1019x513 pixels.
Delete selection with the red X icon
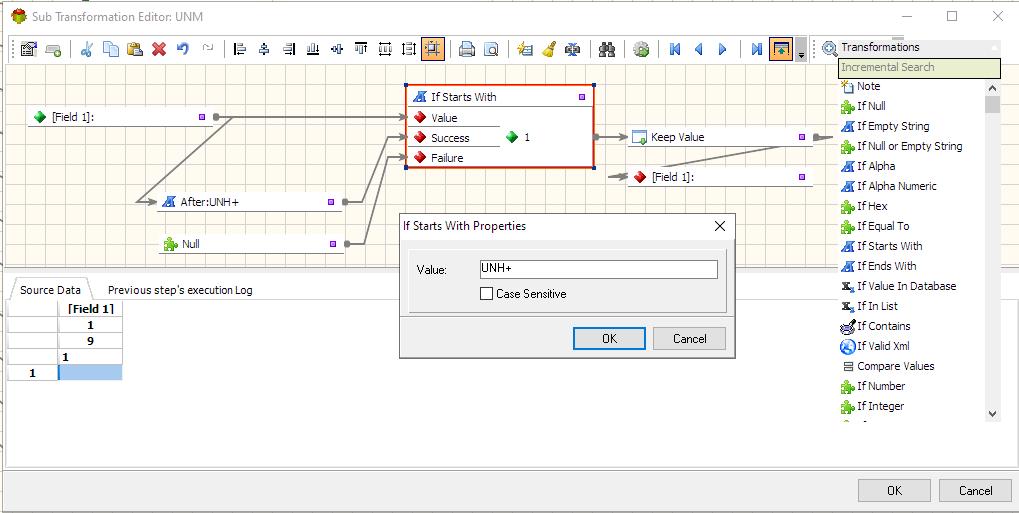coord(159,49)
